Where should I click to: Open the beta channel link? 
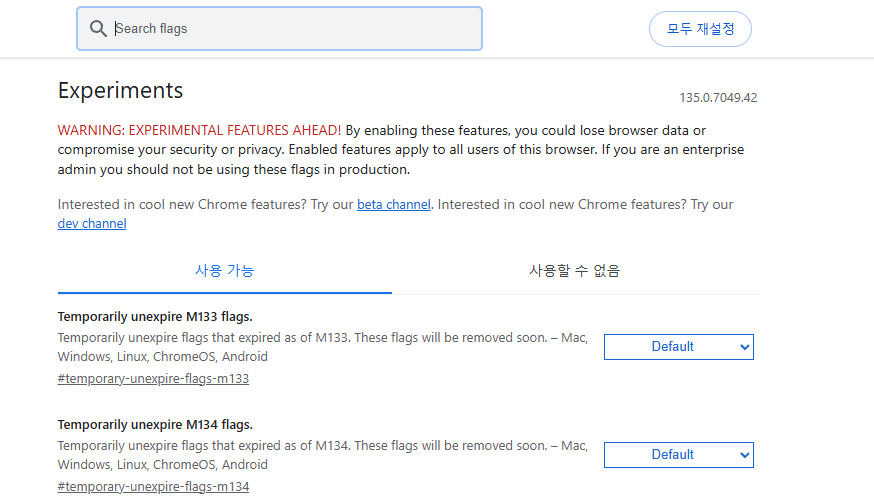pyautogui.click(x=394, y=204)
